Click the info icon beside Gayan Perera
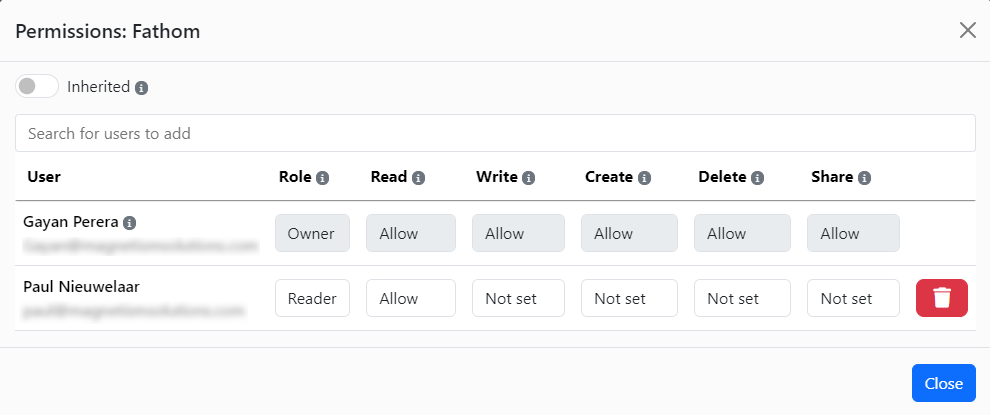Screen dimensions: 990x415 [129, 222]
